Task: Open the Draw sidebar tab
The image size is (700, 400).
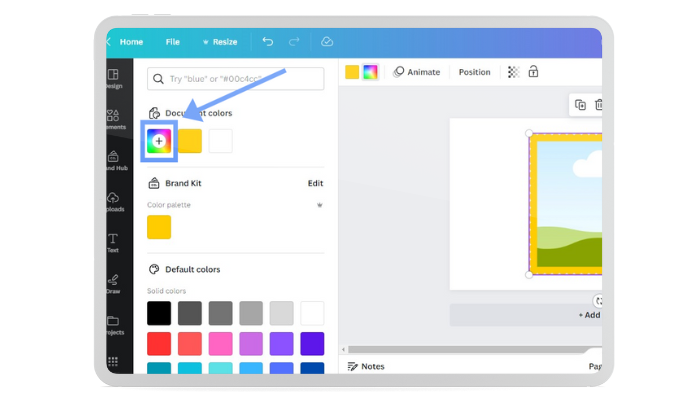Action: click(x=113, y=284)
